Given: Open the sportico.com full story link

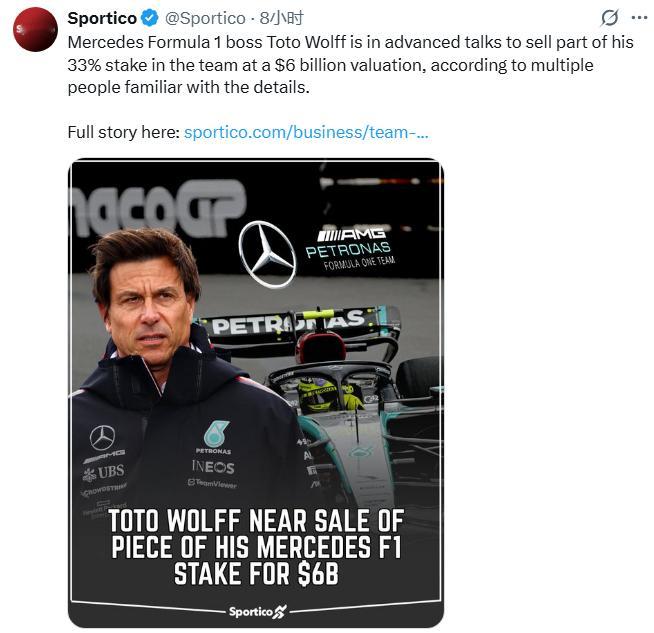Looking at the screenshot, I should click(x=306, y=131).
